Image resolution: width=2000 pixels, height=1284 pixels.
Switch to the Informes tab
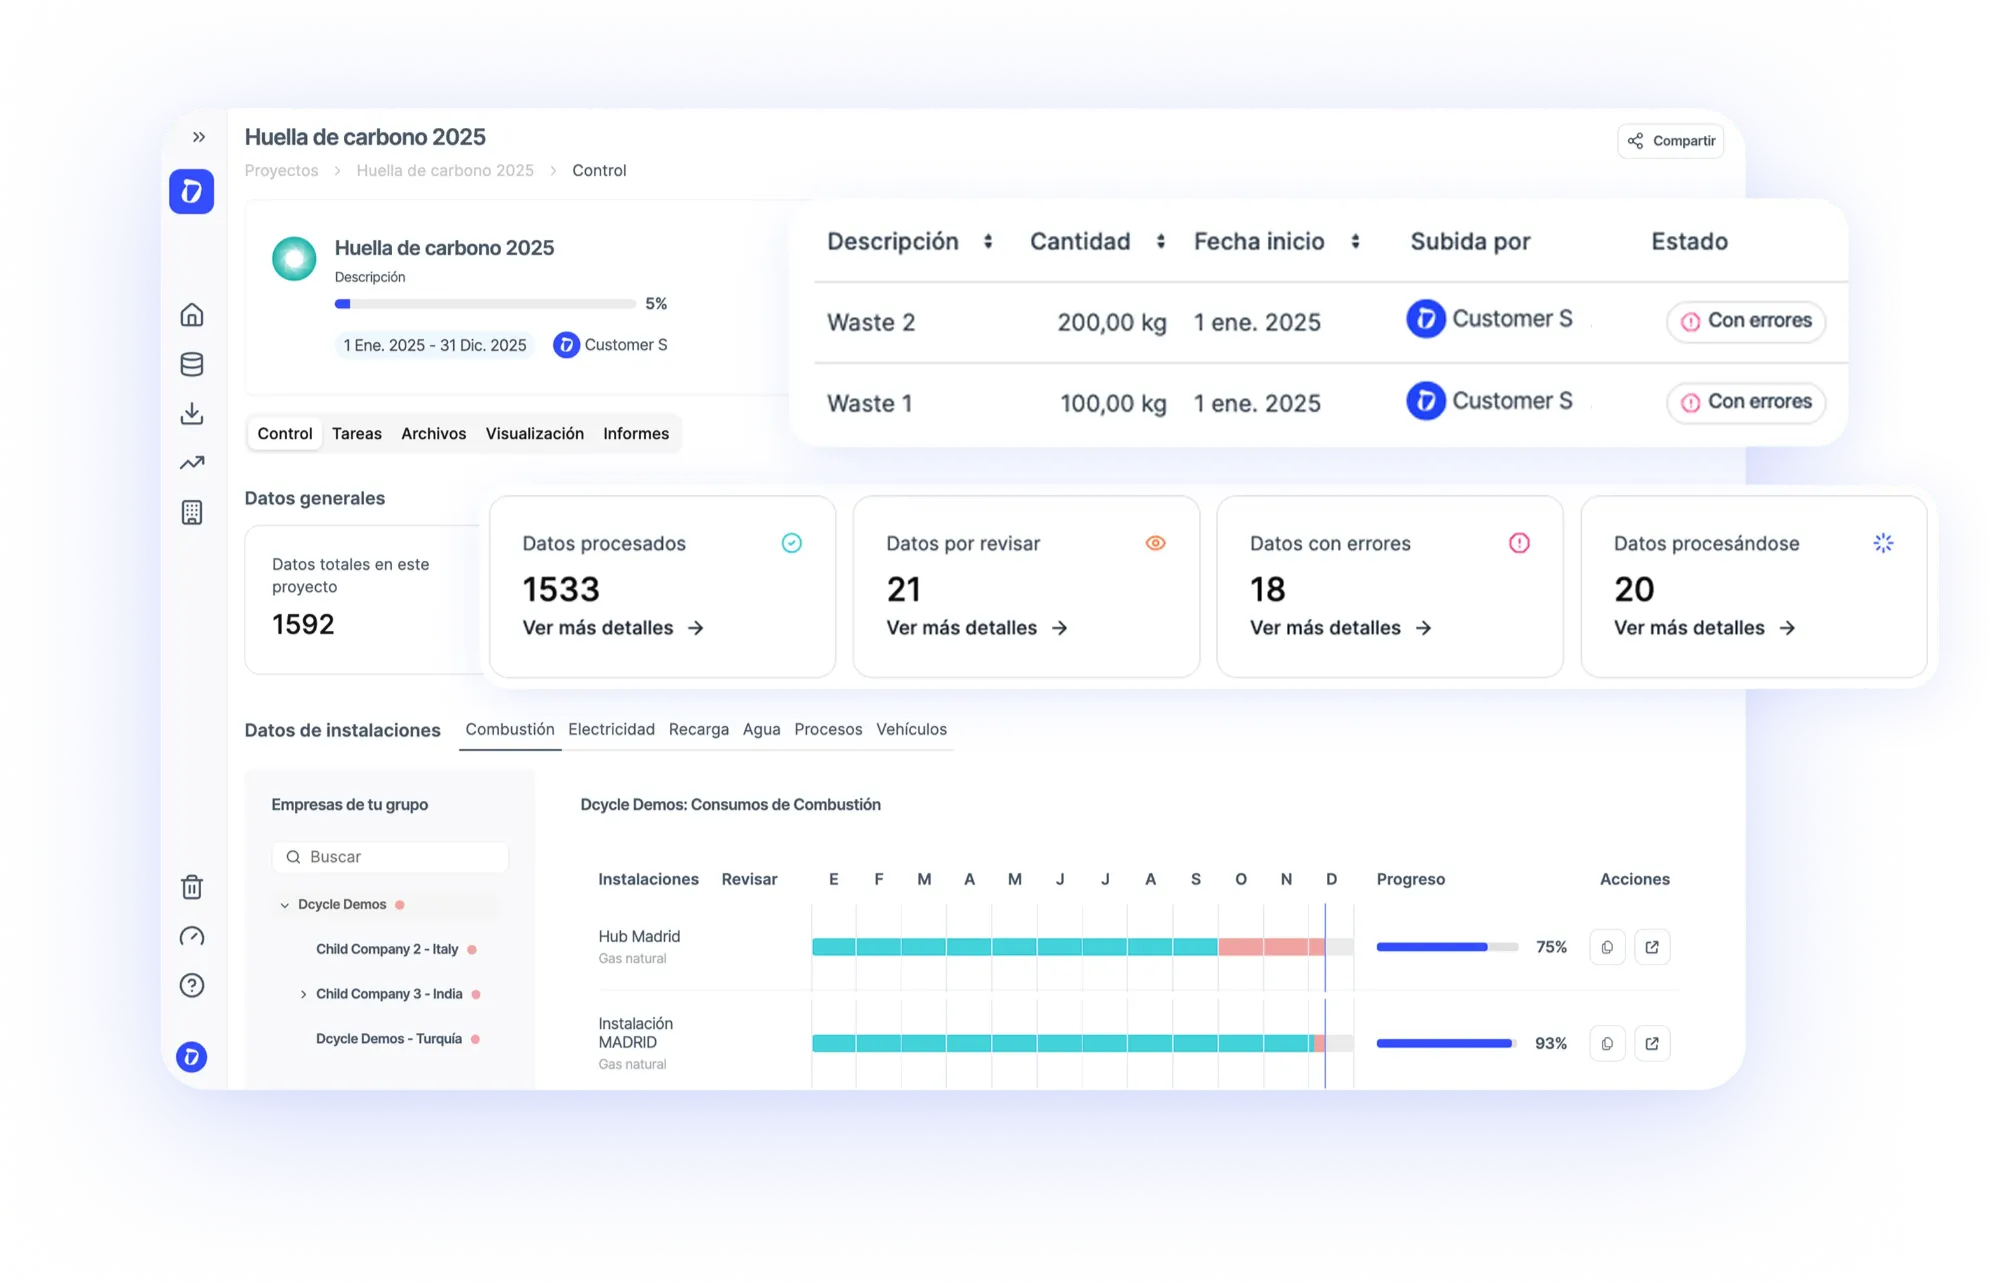coord(636,433)
